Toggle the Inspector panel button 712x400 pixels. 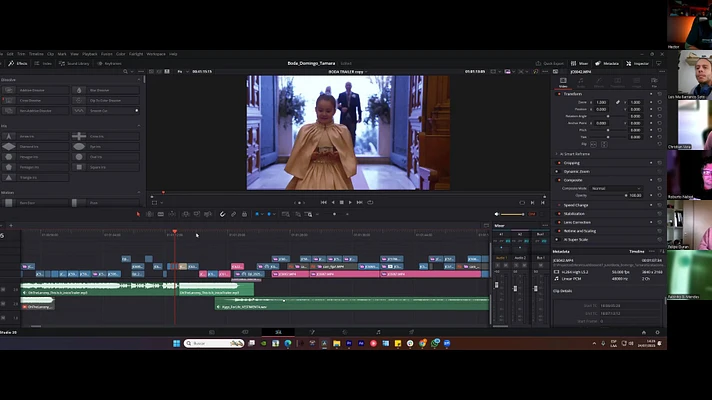638,64
